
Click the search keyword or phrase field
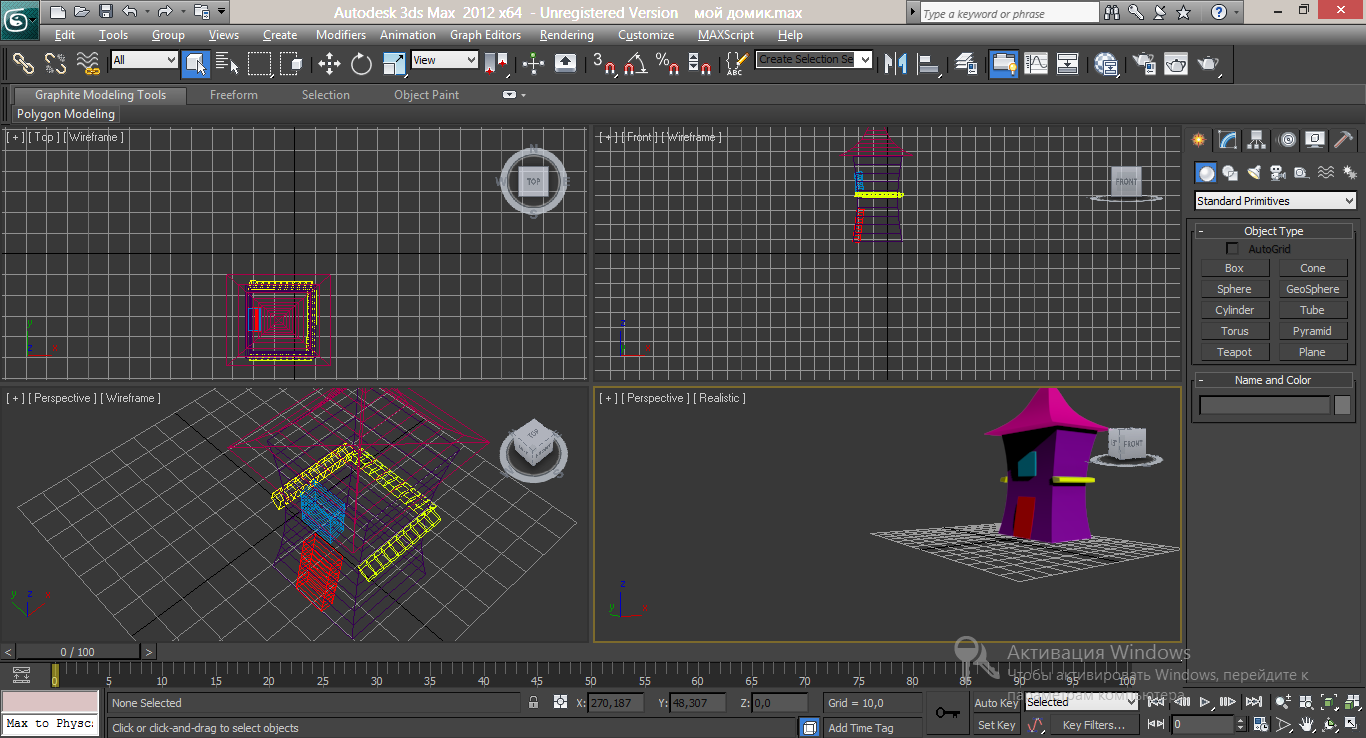pyautogui.click(x=1008, y=13)
